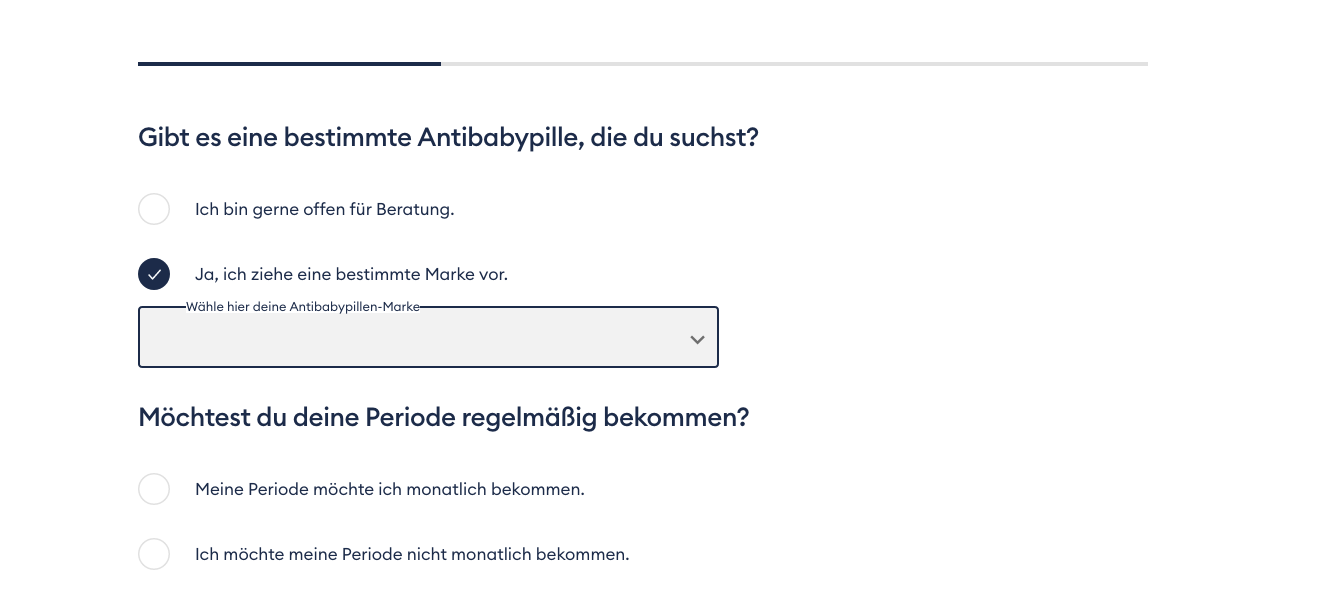Click the grey unfilled portion of the progress bar
The width and height of the screenshot is (1324, 605).
(794, 64)
